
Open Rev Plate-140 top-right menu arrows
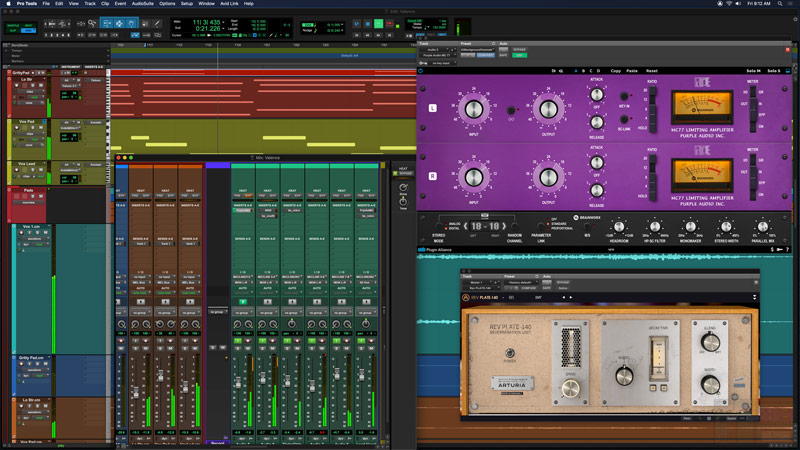coord(755,297)
